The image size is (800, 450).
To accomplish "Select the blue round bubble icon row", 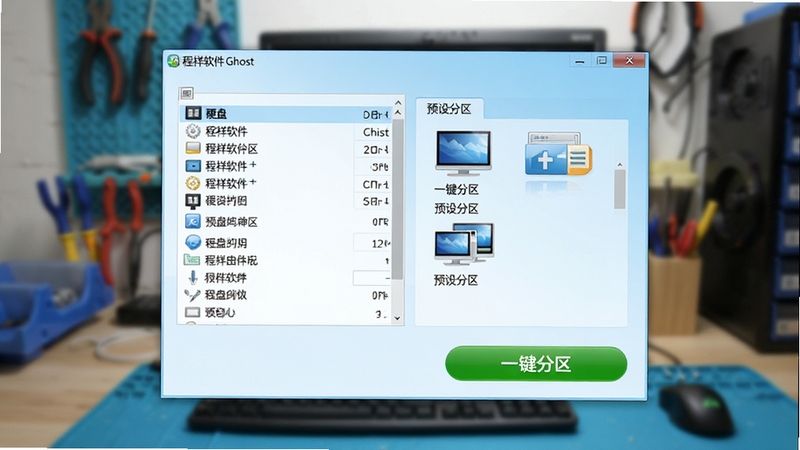I will 193,242.
